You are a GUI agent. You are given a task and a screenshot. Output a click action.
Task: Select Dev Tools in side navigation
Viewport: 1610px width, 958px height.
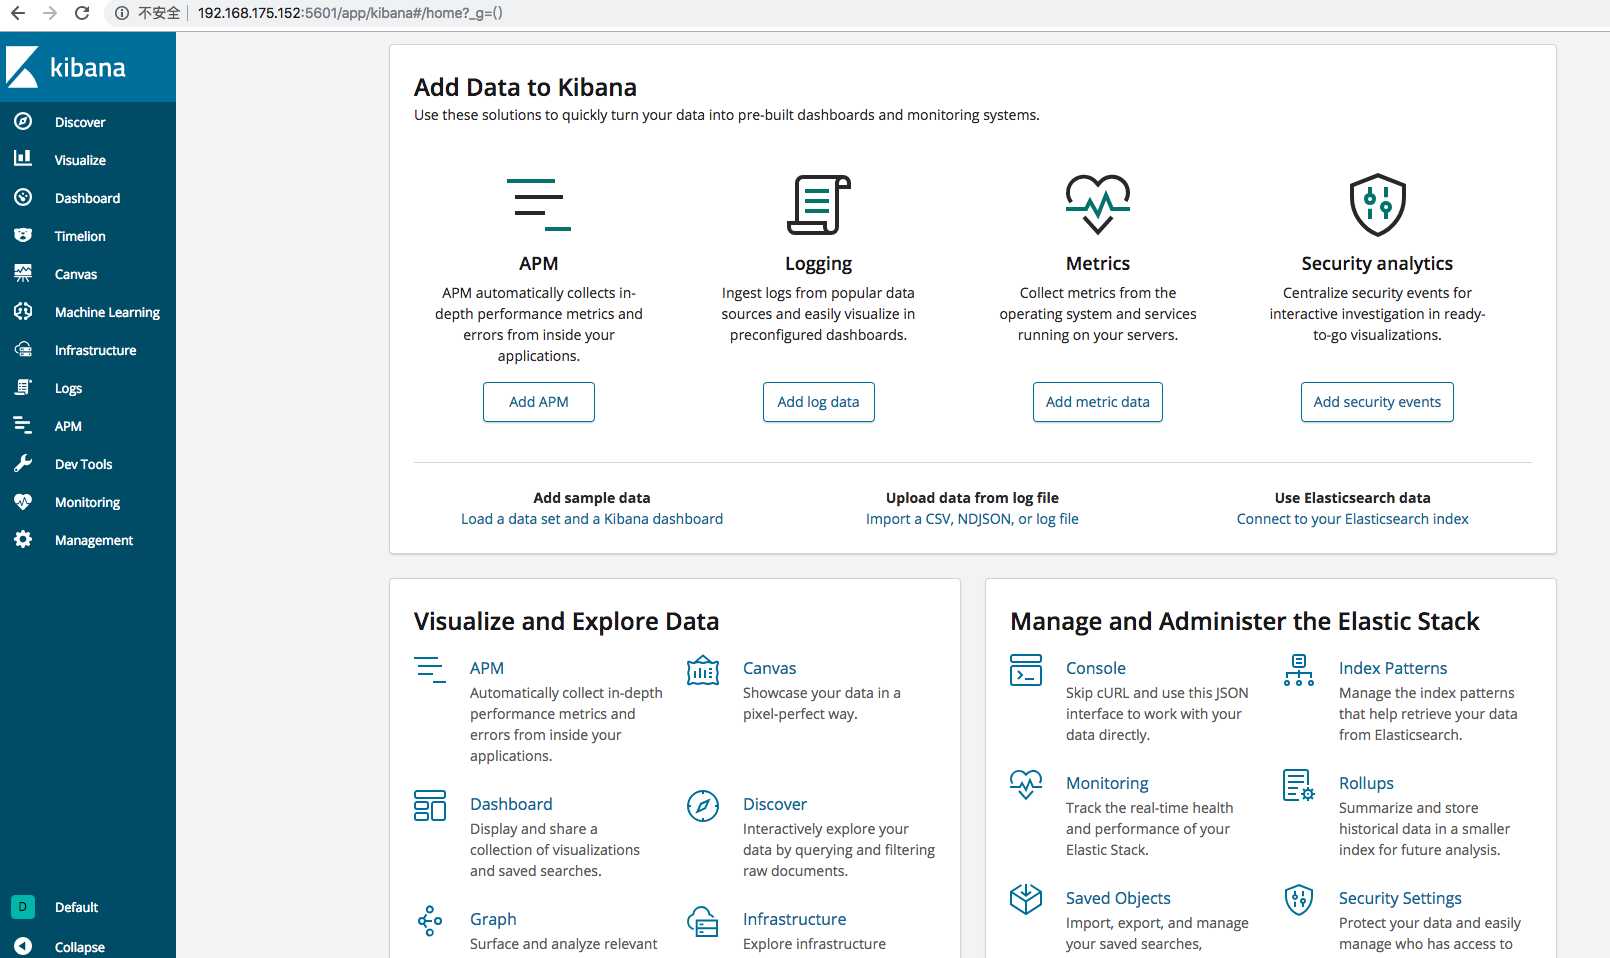click(x=83, y=464)
